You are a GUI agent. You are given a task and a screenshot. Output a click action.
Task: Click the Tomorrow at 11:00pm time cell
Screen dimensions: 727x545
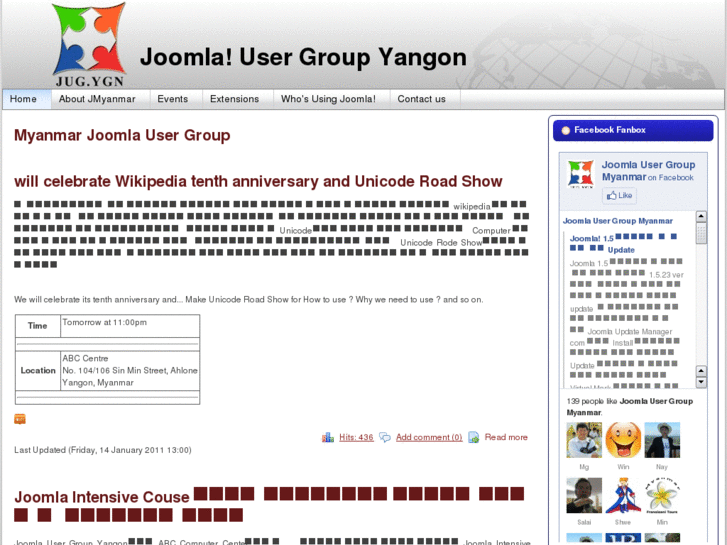click(130, 326)
